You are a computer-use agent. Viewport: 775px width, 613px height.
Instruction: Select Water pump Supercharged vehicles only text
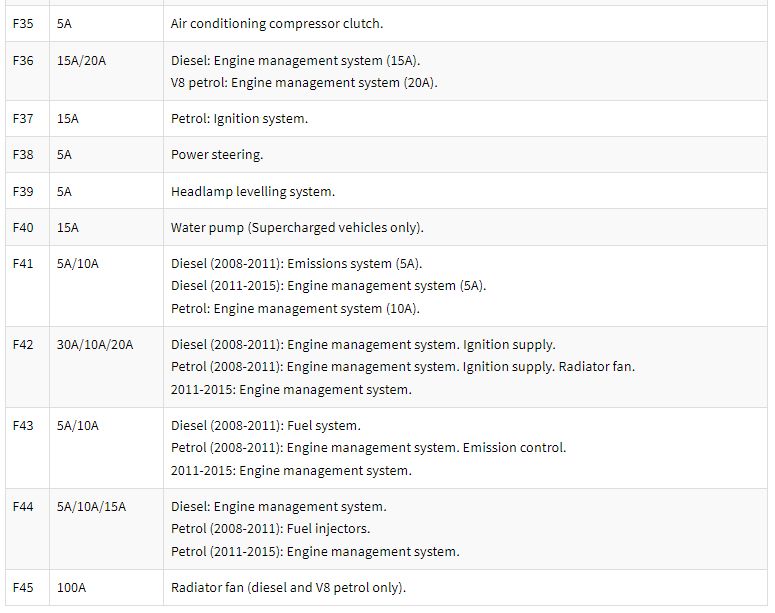[297, 227]
